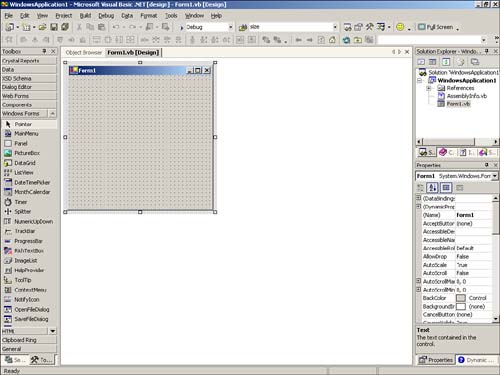Expand the (DynamicProperties) property group
The height and width of the screenshot is (375, 500).
coord(419,206)
